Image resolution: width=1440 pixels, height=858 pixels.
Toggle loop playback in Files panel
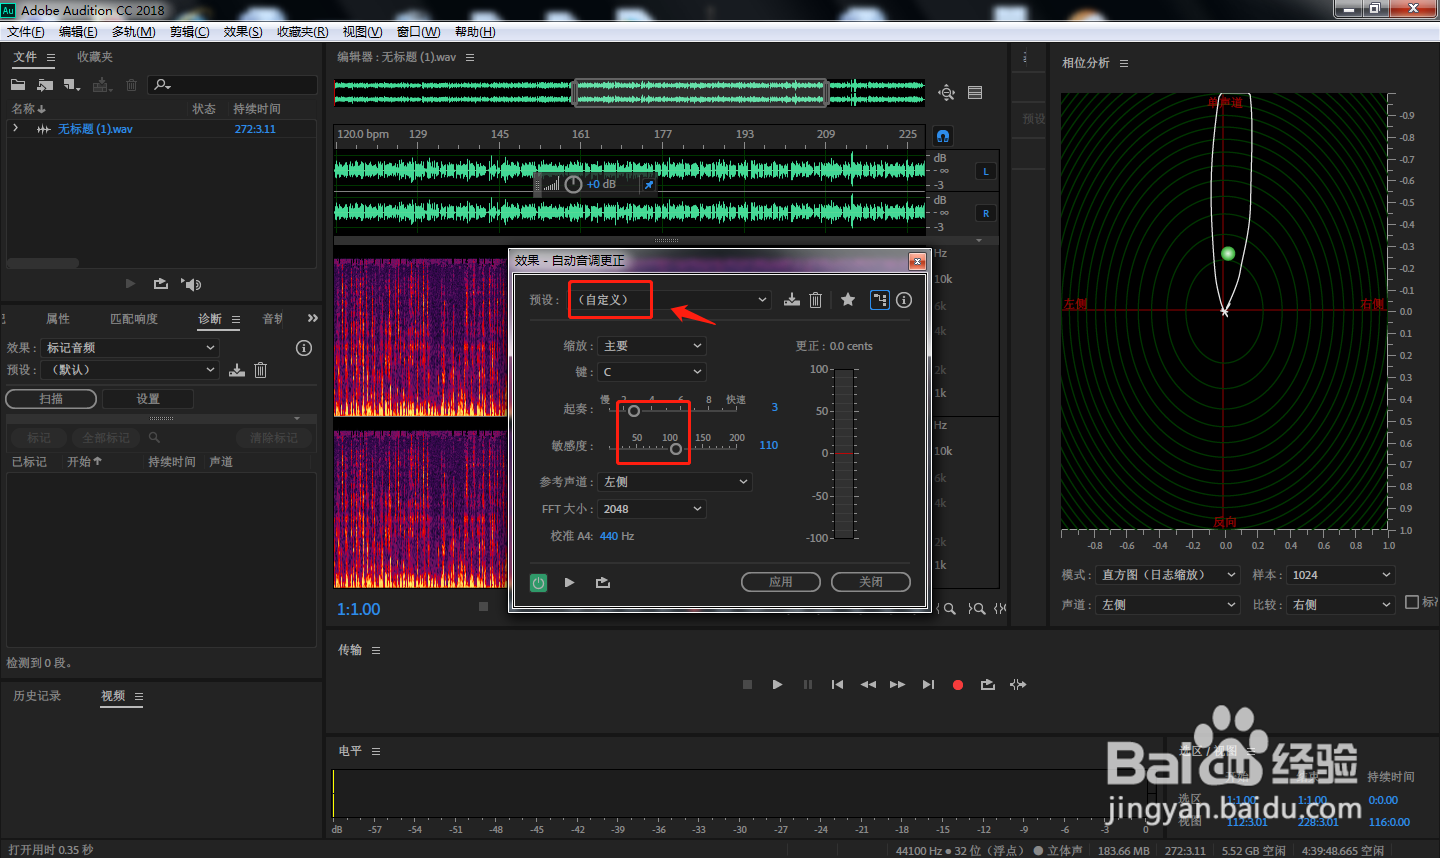161,284
